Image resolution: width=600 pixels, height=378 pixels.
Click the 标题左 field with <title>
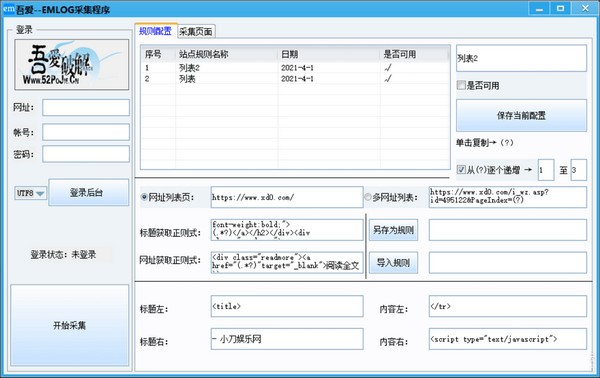(287, 306)
